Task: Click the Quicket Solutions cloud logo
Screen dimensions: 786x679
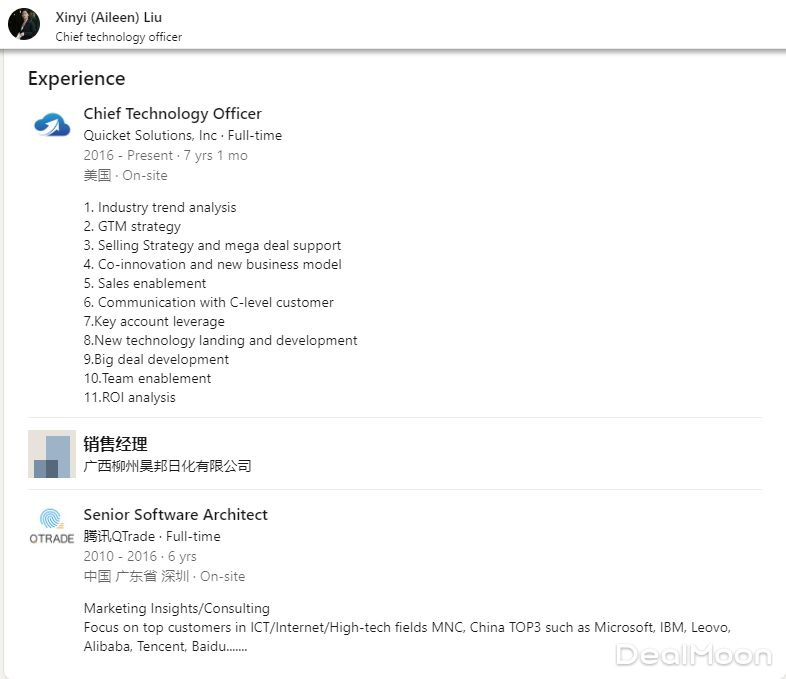Action: (x=52, y=125)
